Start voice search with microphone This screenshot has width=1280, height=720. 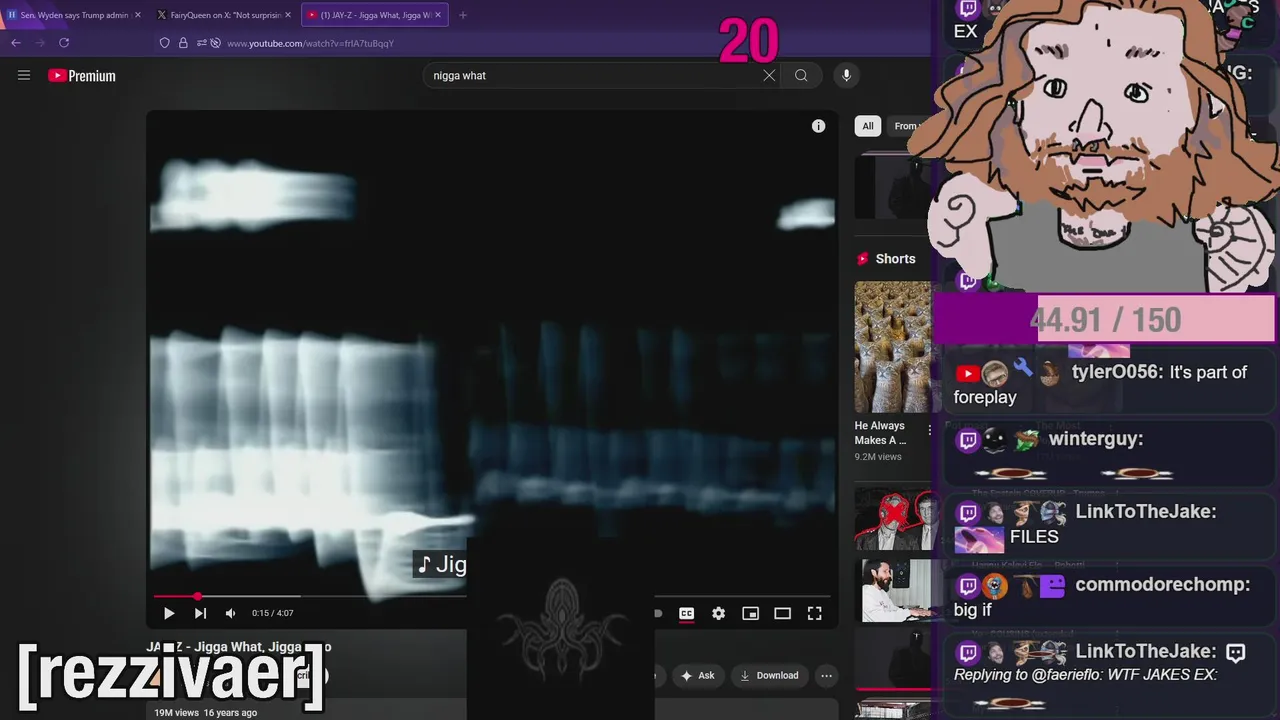[x=846, y=75]
